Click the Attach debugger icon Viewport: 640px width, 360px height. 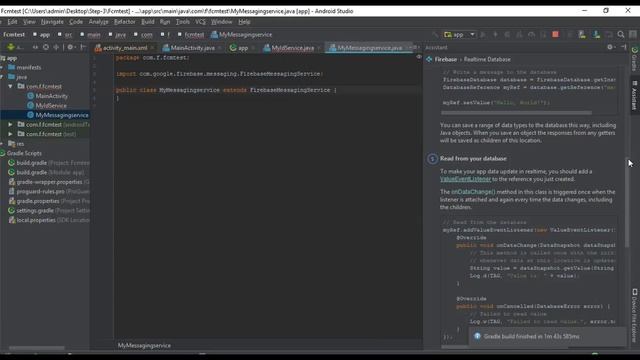click(543, 35)
